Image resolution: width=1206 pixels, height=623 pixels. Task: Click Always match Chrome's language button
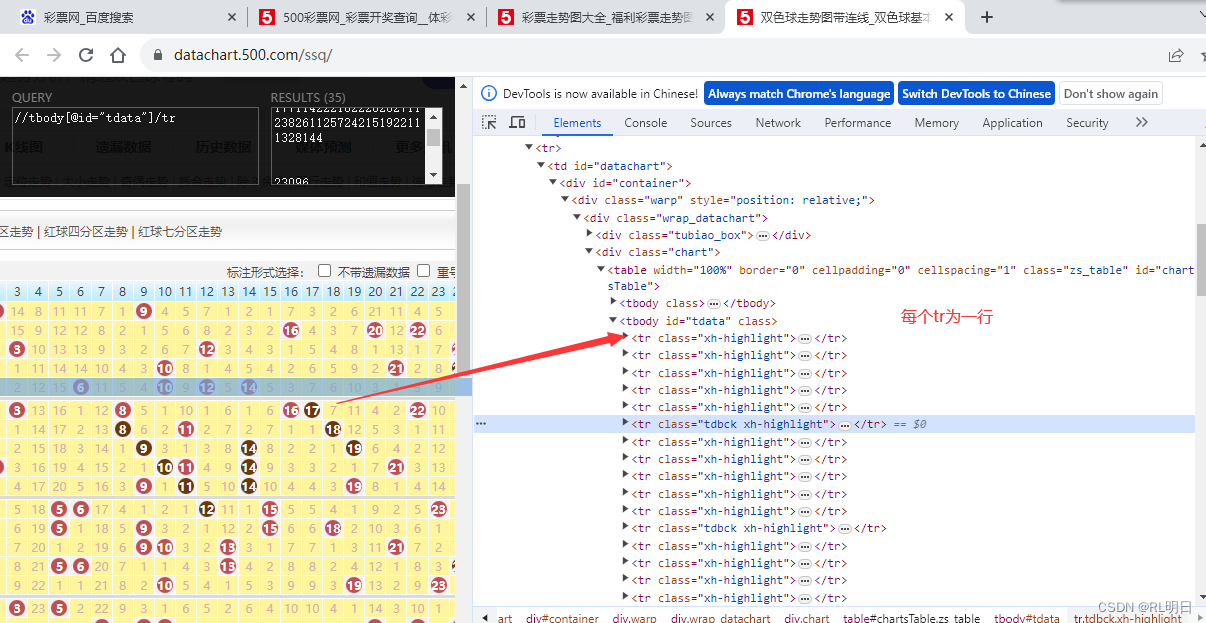(x=799, y=93)
